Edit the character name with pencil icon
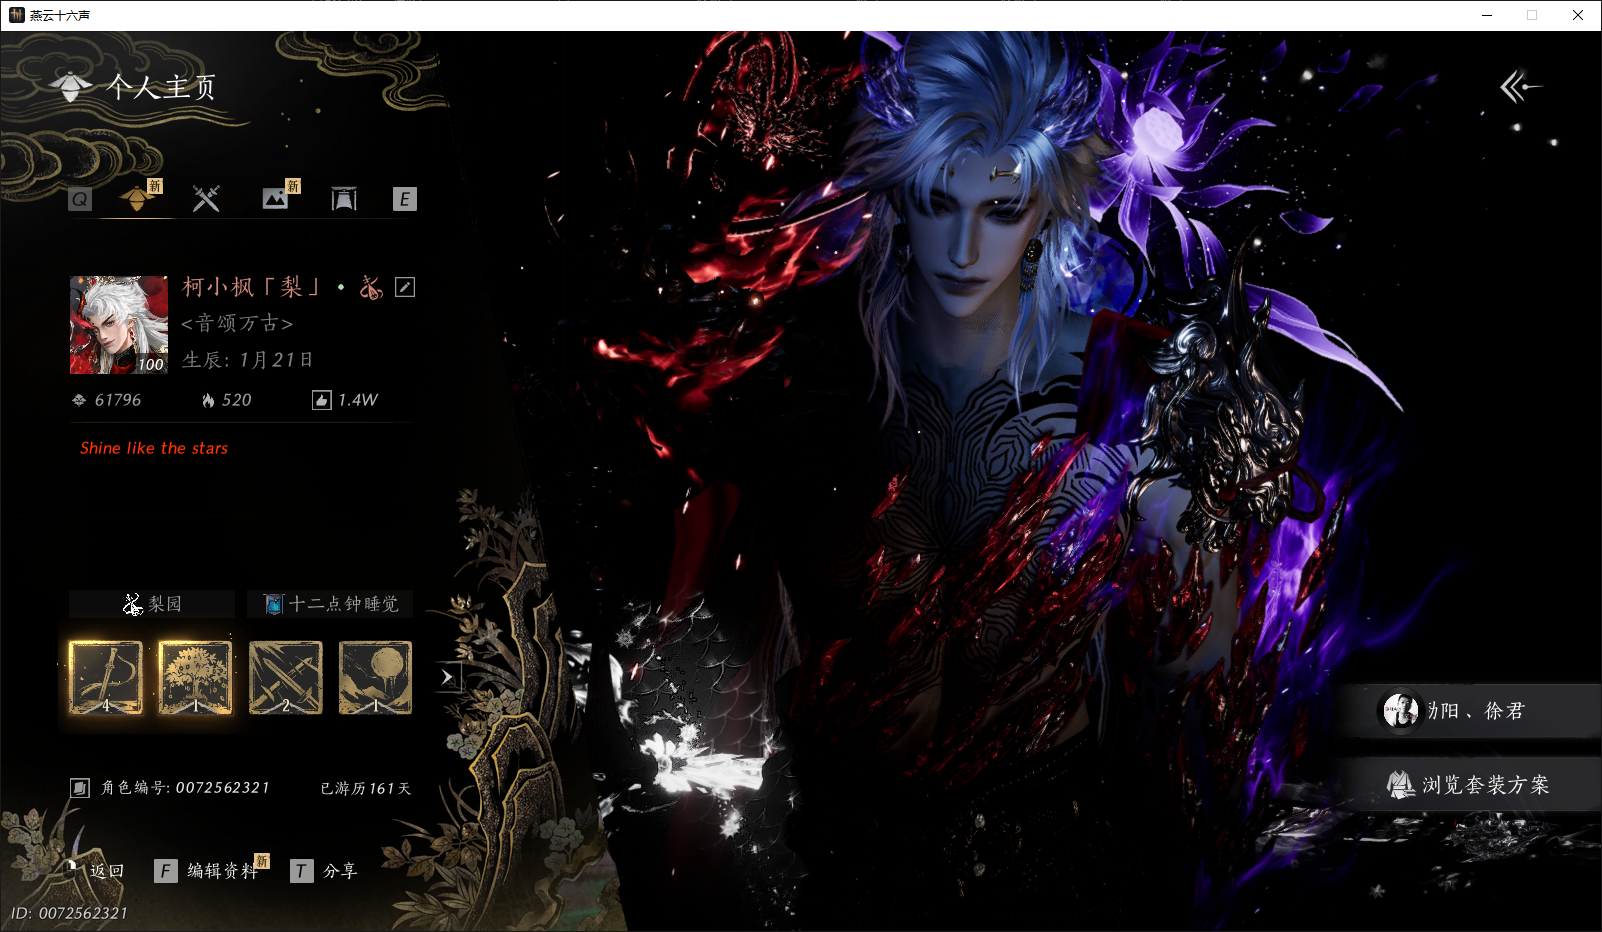The image size is (1602, 932). [x=405, y=287]
